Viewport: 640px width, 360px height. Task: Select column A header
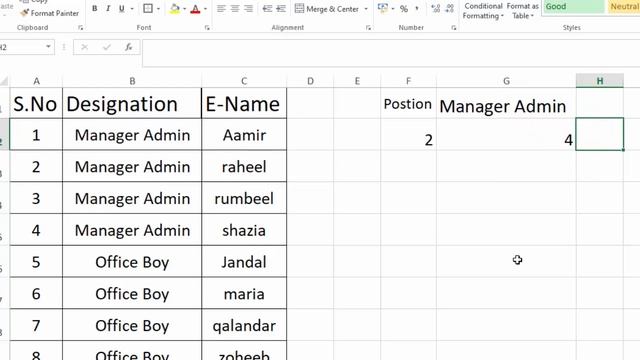click(36, 81)
